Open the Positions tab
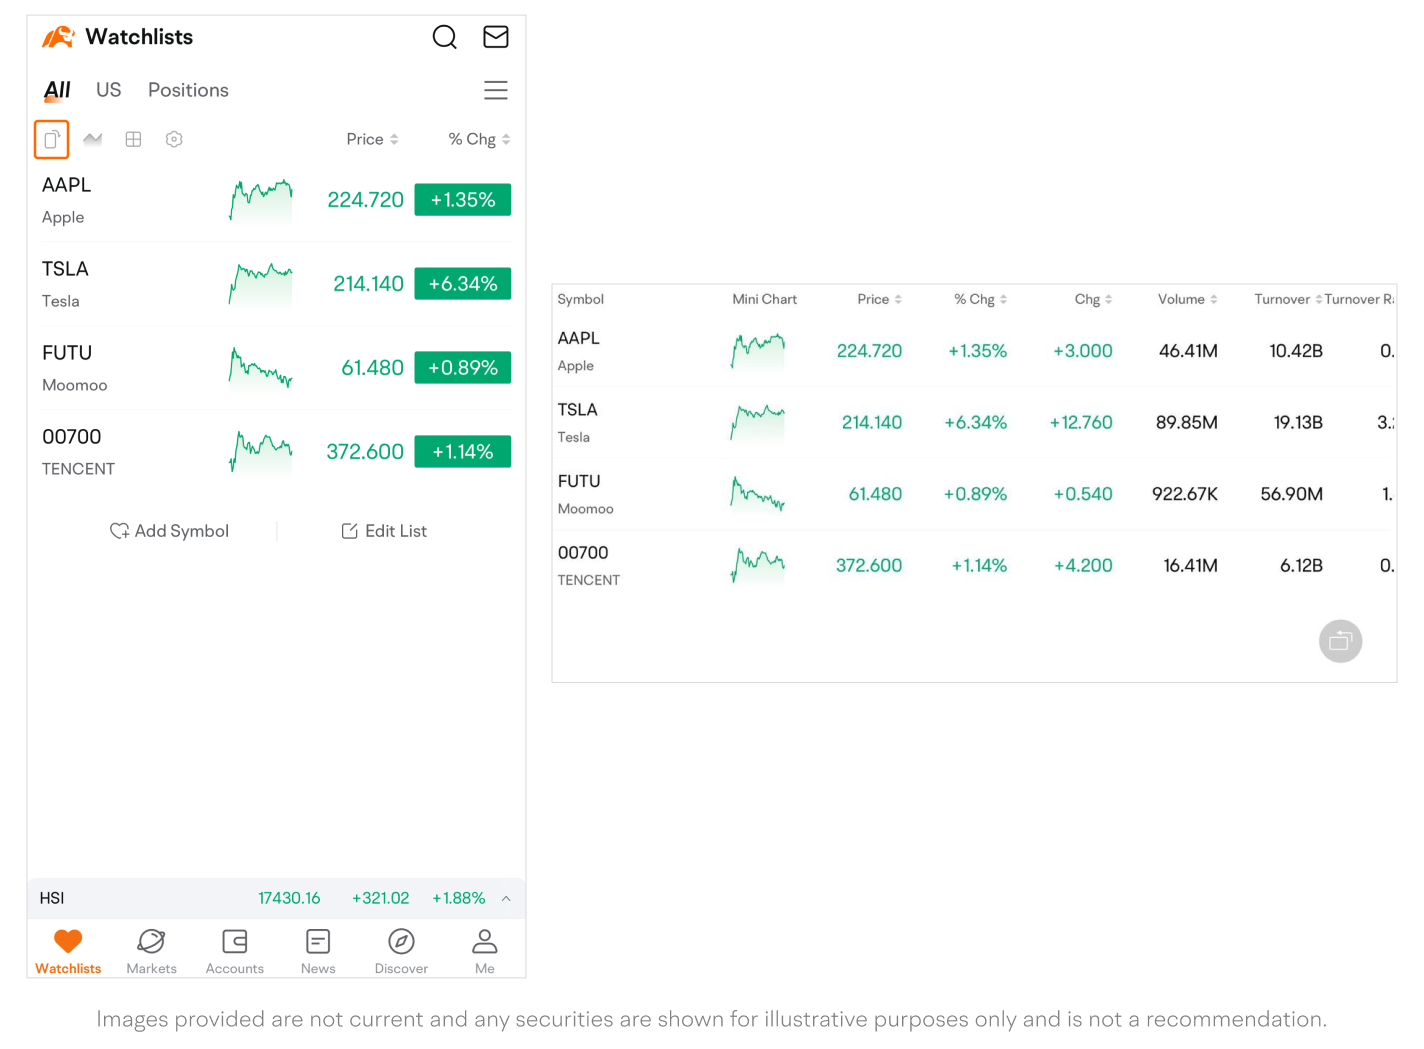The width and height of the screenshot is (1424, 1049). coord(188,90)
